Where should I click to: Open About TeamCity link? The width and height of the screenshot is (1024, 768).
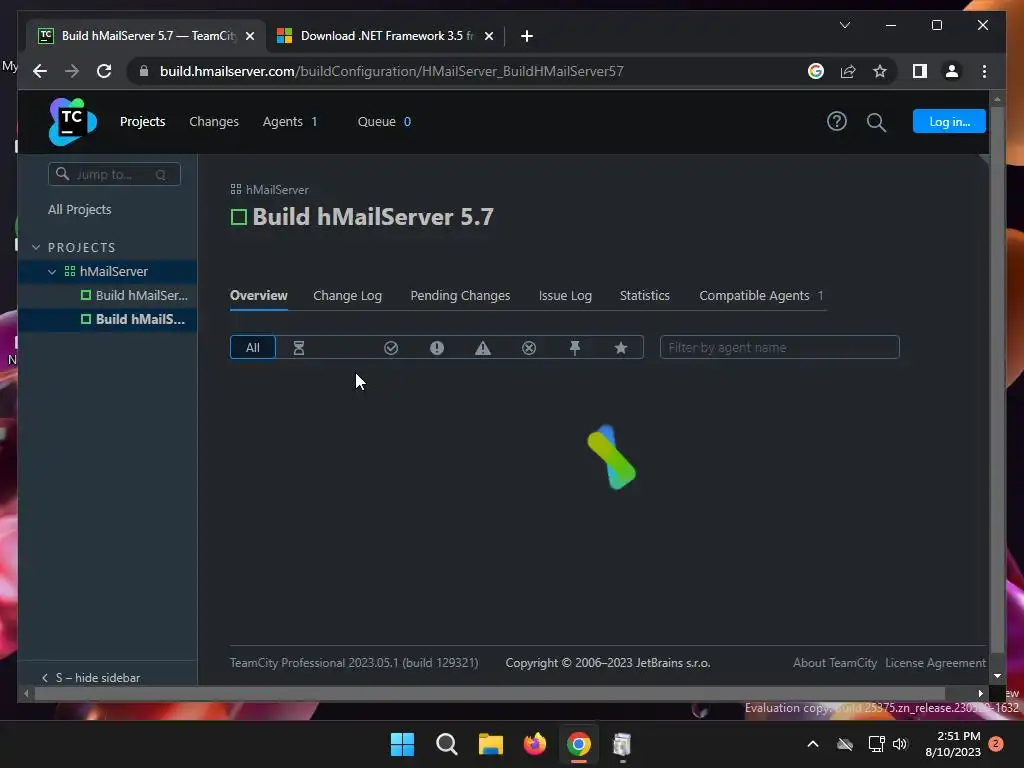pyautogui.click(x=835, y=663)
